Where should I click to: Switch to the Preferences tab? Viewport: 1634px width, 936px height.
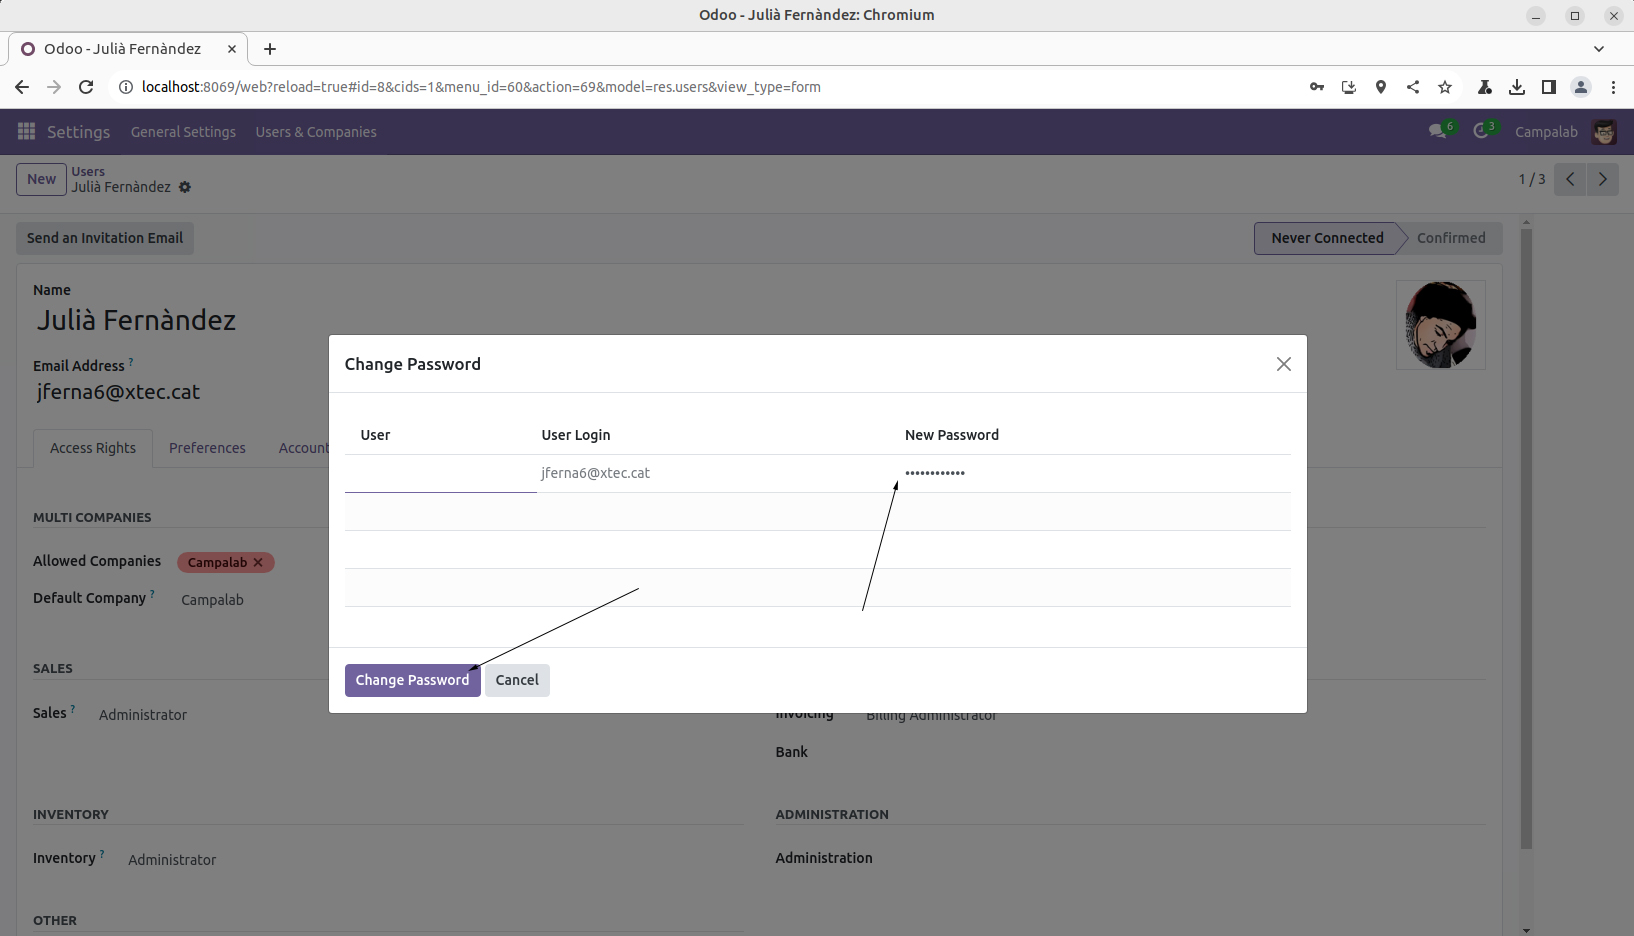pyautogui.click(x=207, y=448)
